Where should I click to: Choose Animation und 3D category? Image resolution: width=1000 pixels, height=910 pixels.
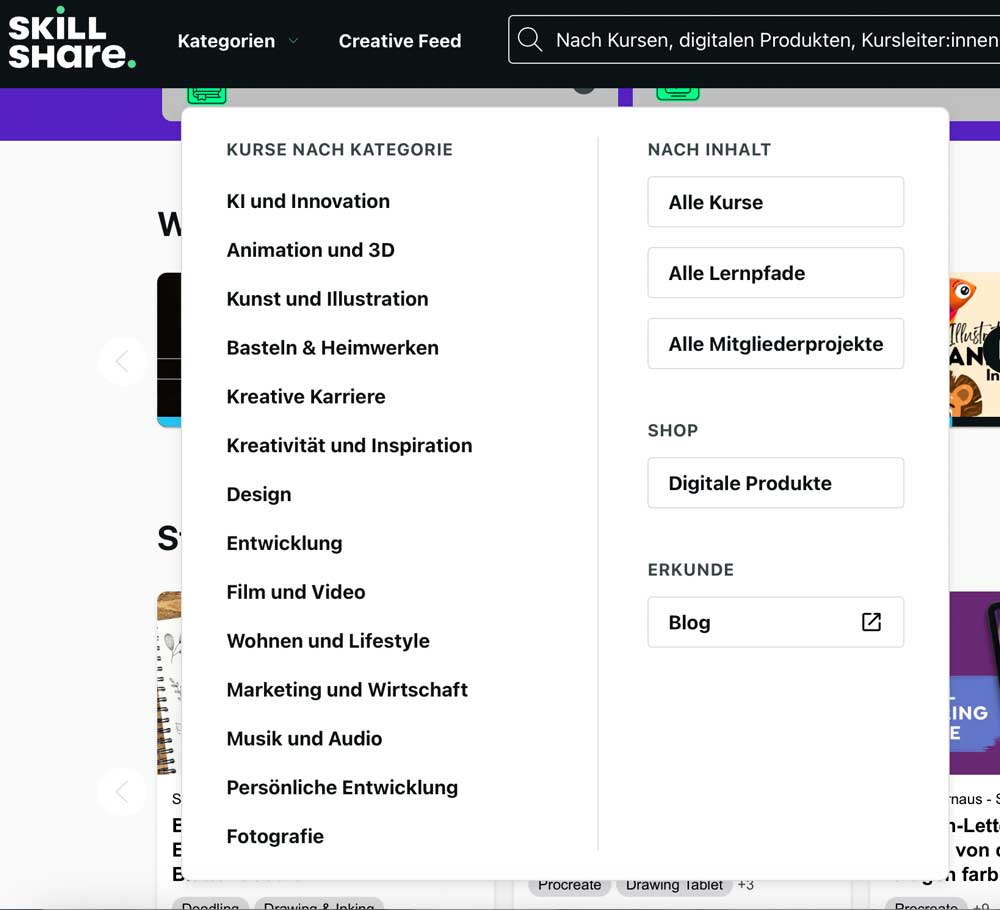pos(311,250)
